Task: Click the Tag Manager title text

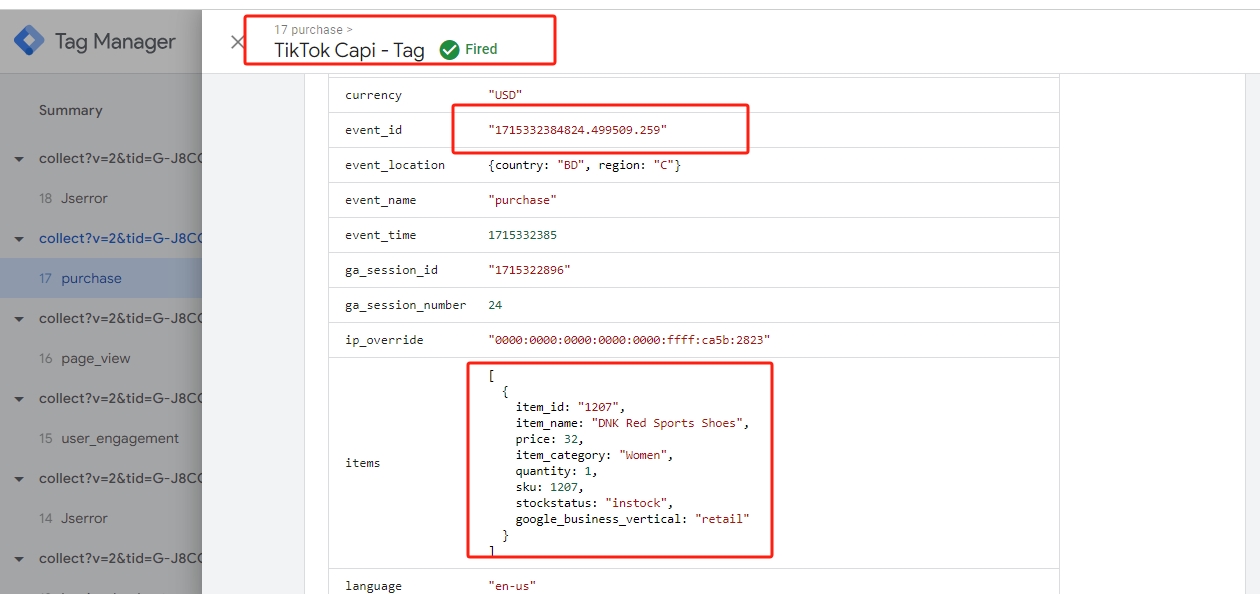Action: click(x=115, y=42)
